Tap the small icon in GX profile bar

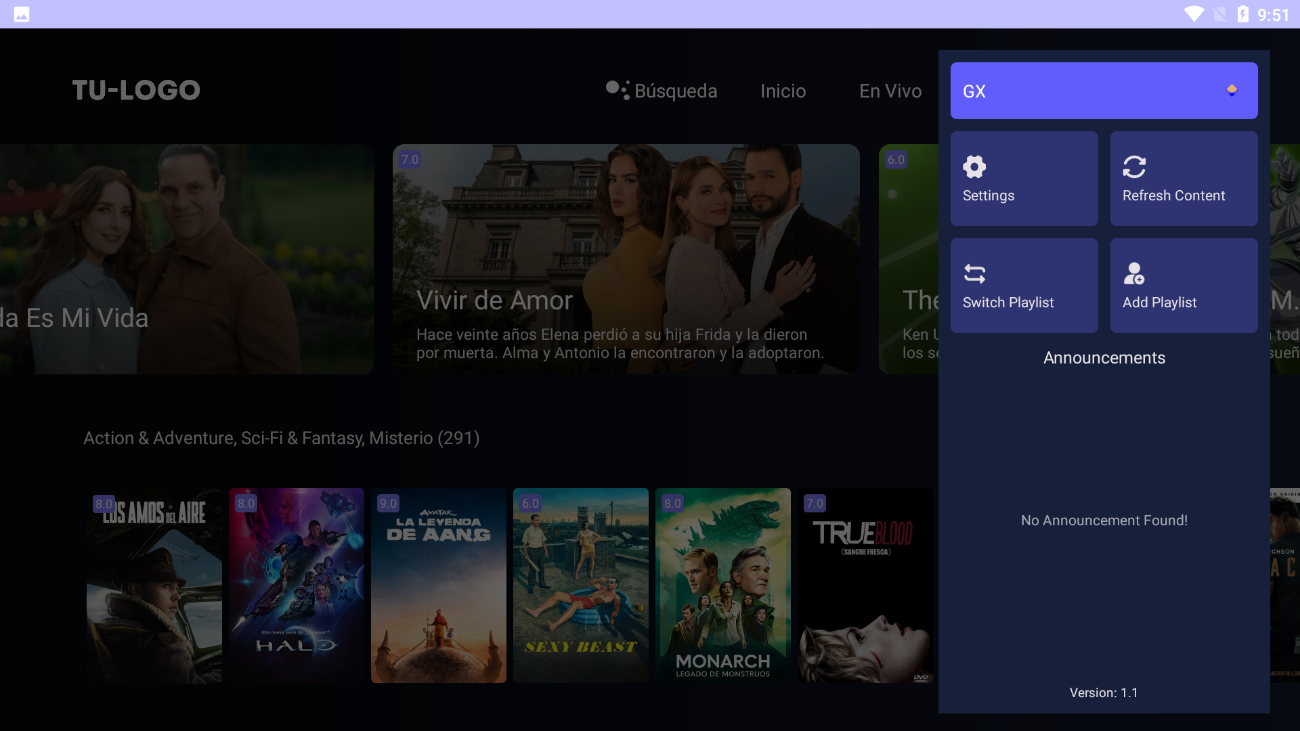pos(1232,91)
